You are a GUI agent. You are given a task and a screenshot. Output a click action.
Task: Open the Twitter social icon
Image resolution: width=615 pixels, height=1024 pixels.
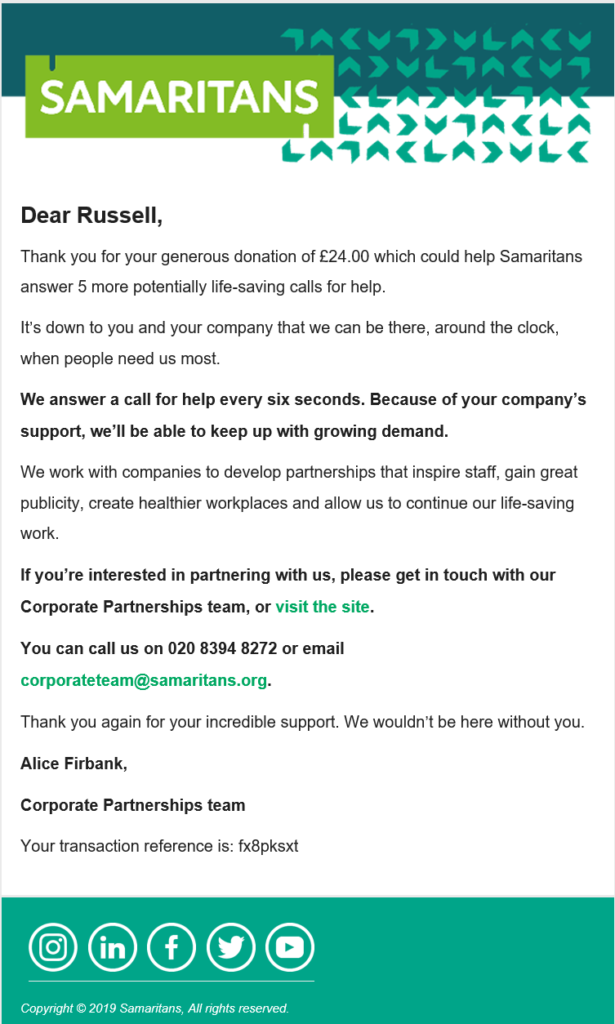coord(231,947)
